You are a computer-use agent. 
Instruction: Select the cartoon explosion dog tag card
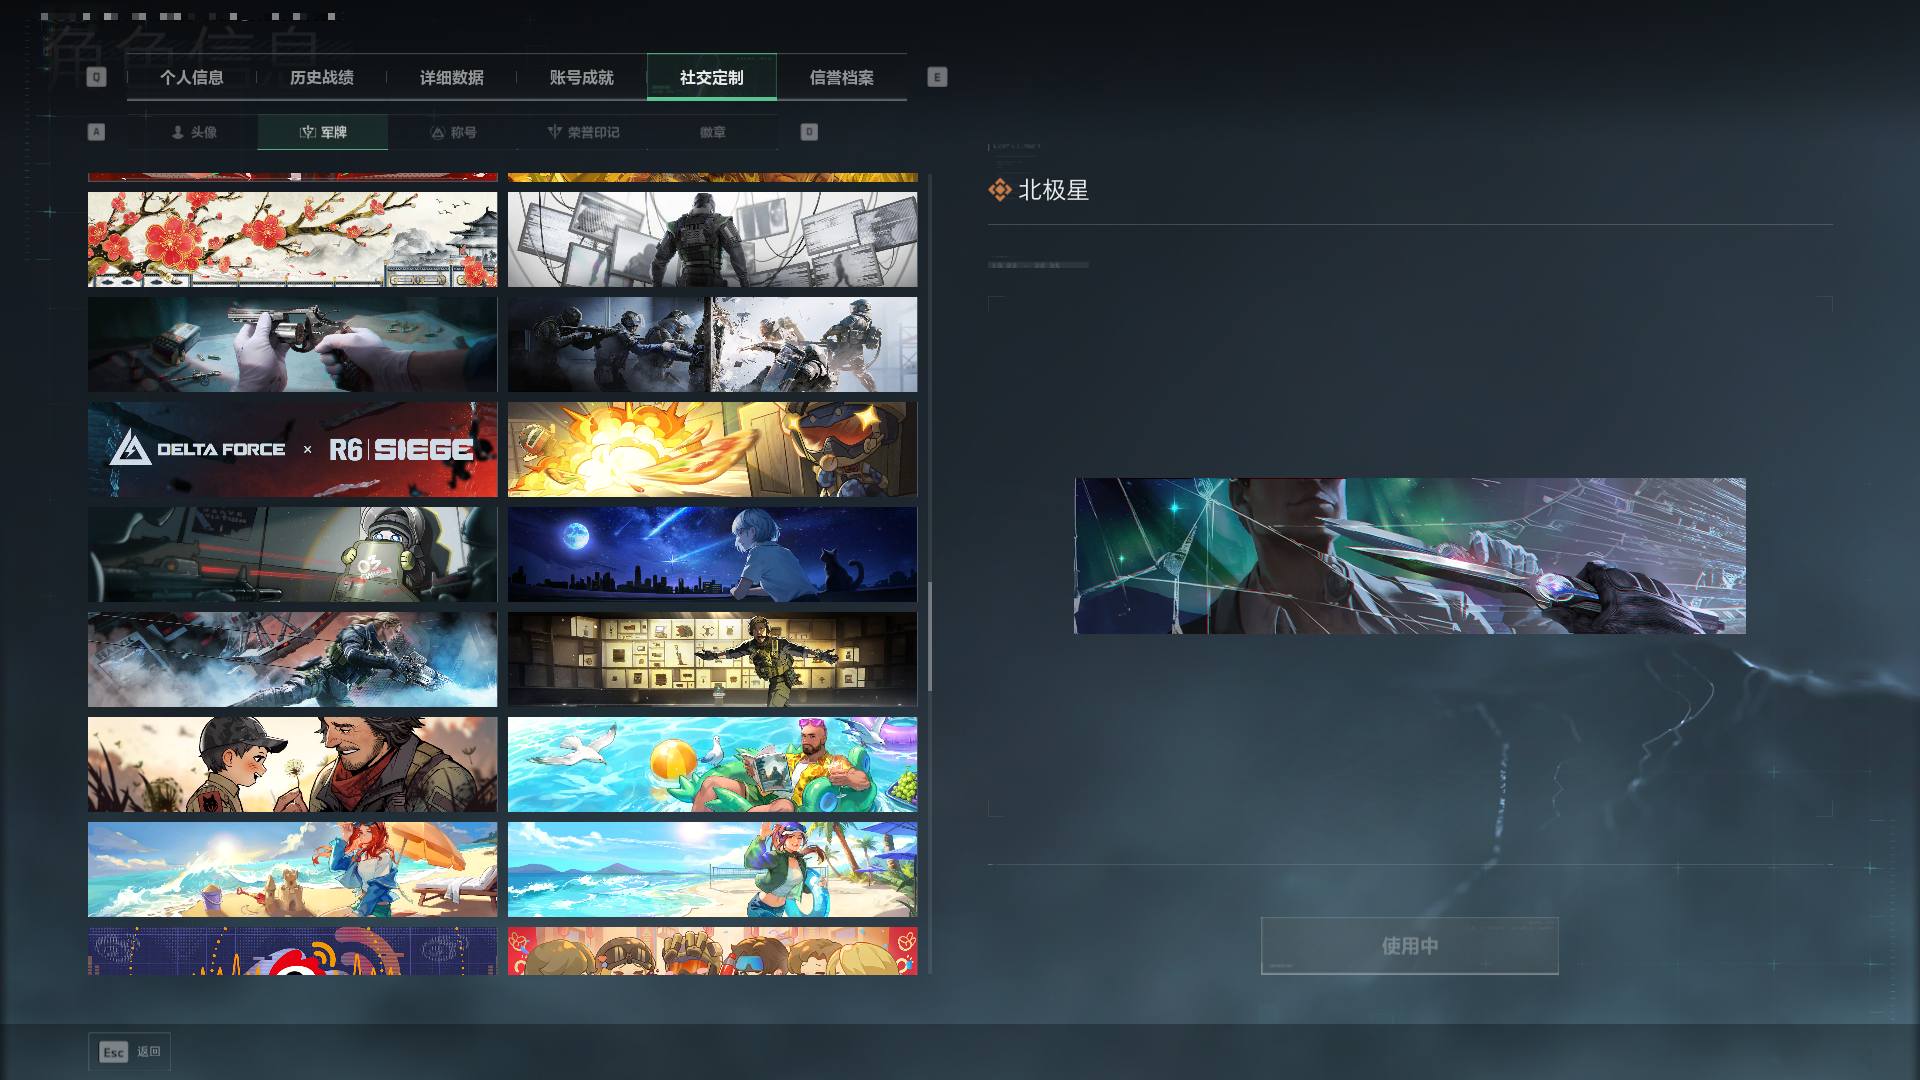point(712,449)
